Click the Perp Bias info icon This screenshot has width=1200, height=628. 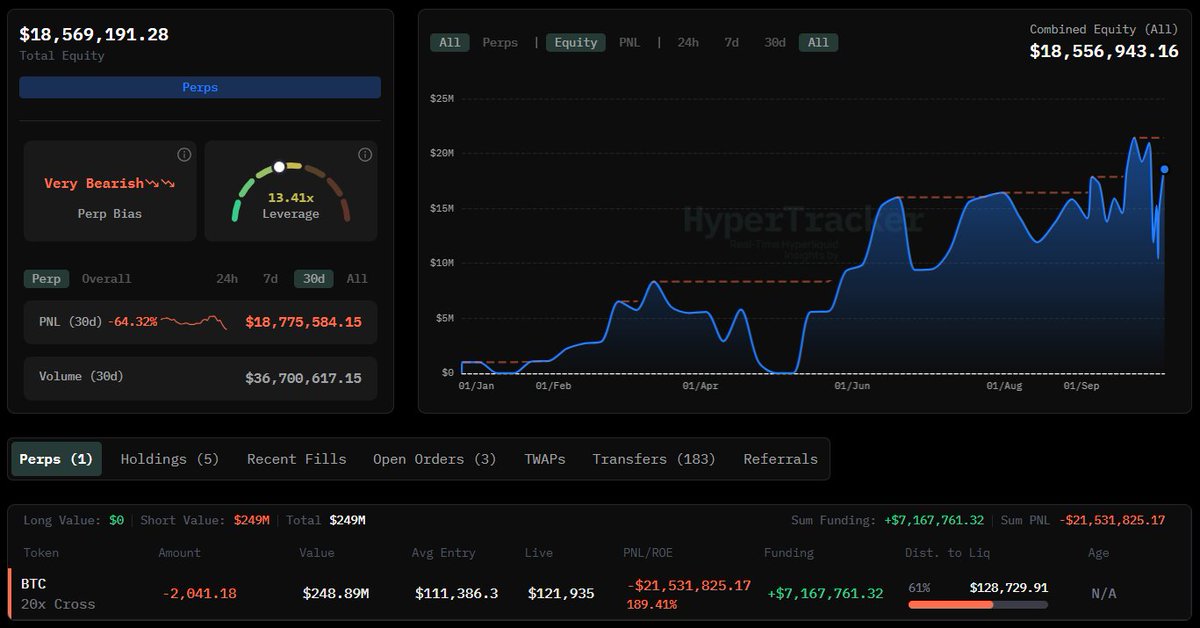click(x=184, y=155)
